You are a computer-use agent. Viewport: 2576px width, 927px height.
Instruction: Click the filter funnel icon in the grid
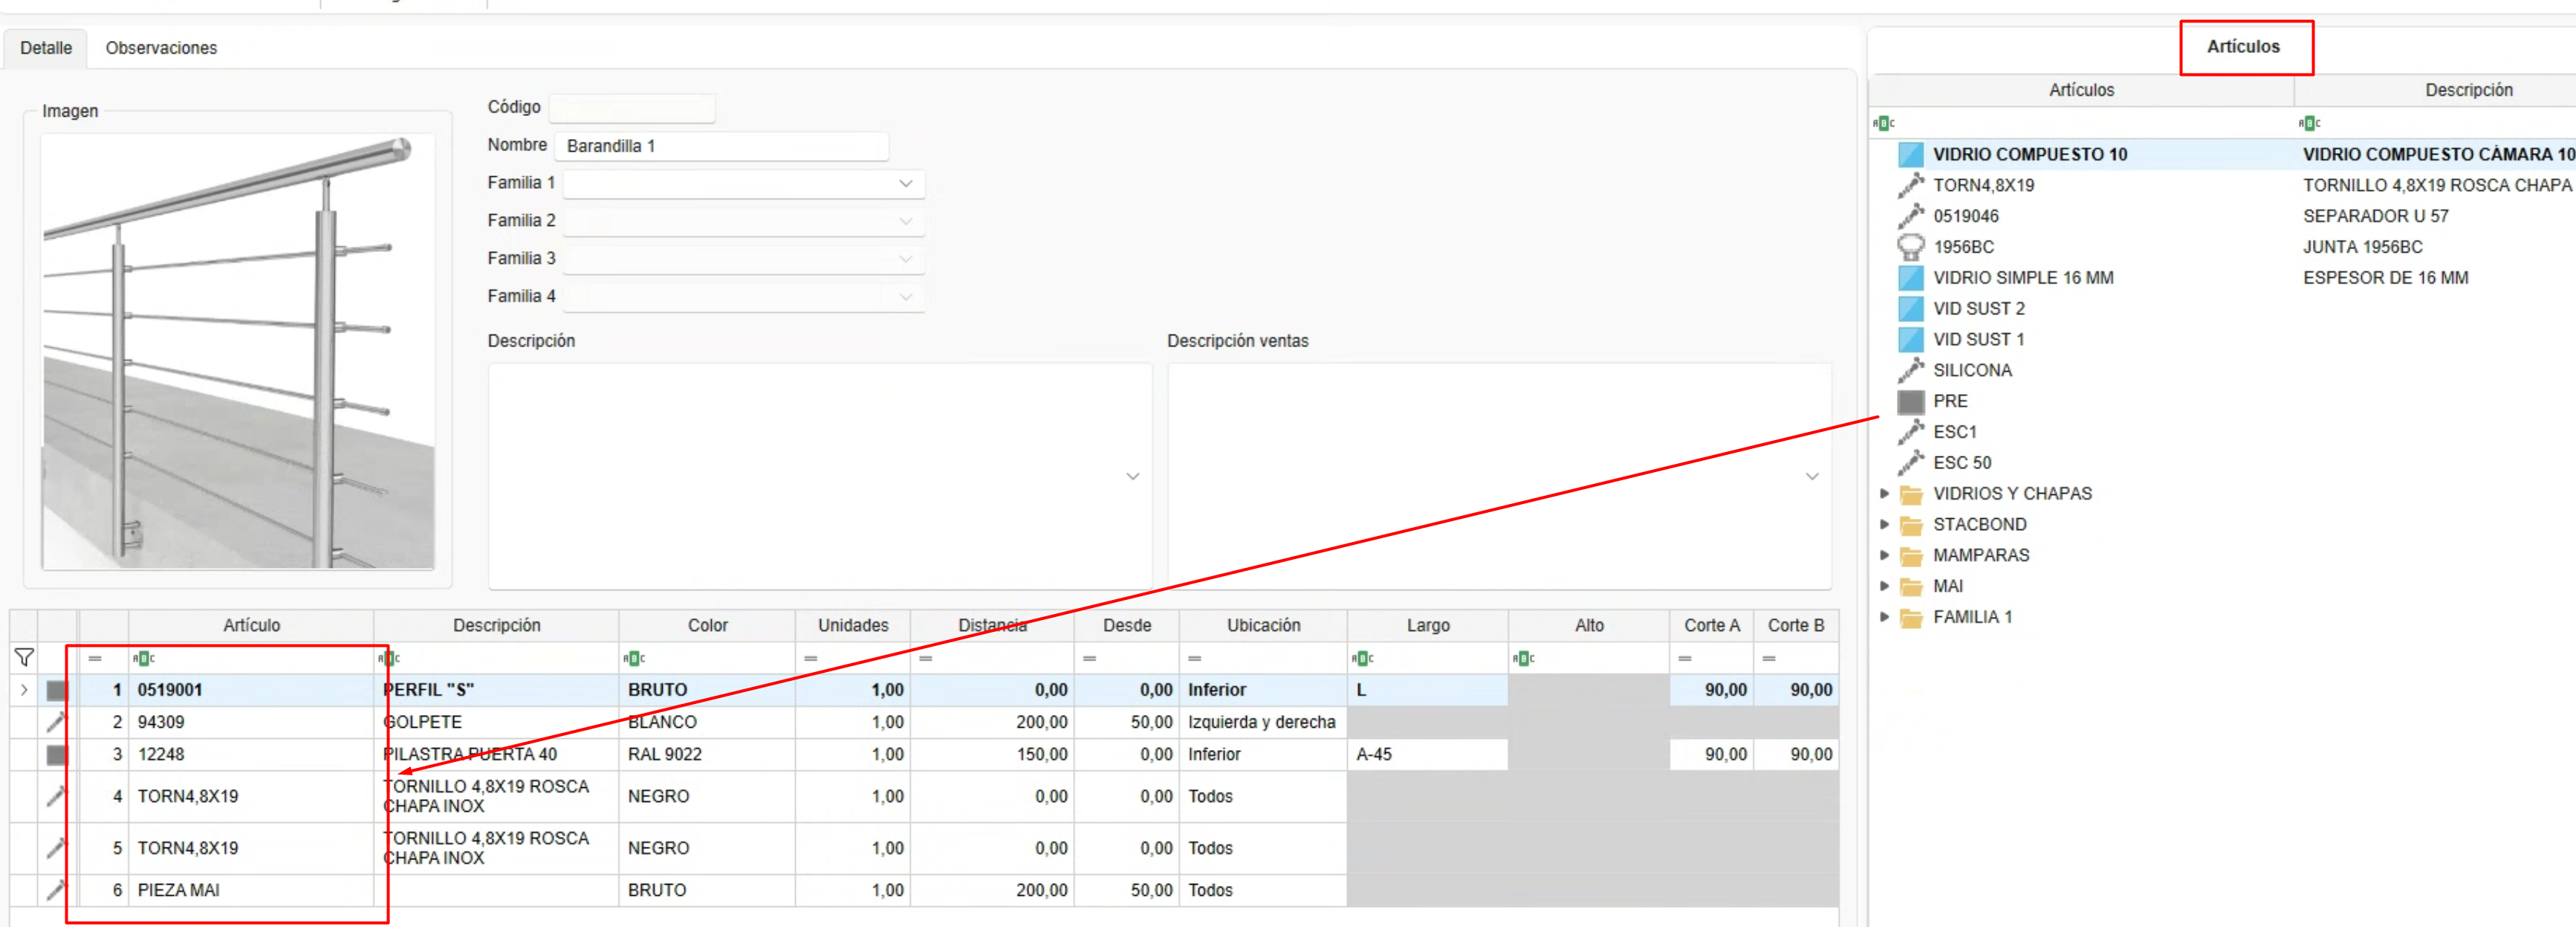(24, 657)
